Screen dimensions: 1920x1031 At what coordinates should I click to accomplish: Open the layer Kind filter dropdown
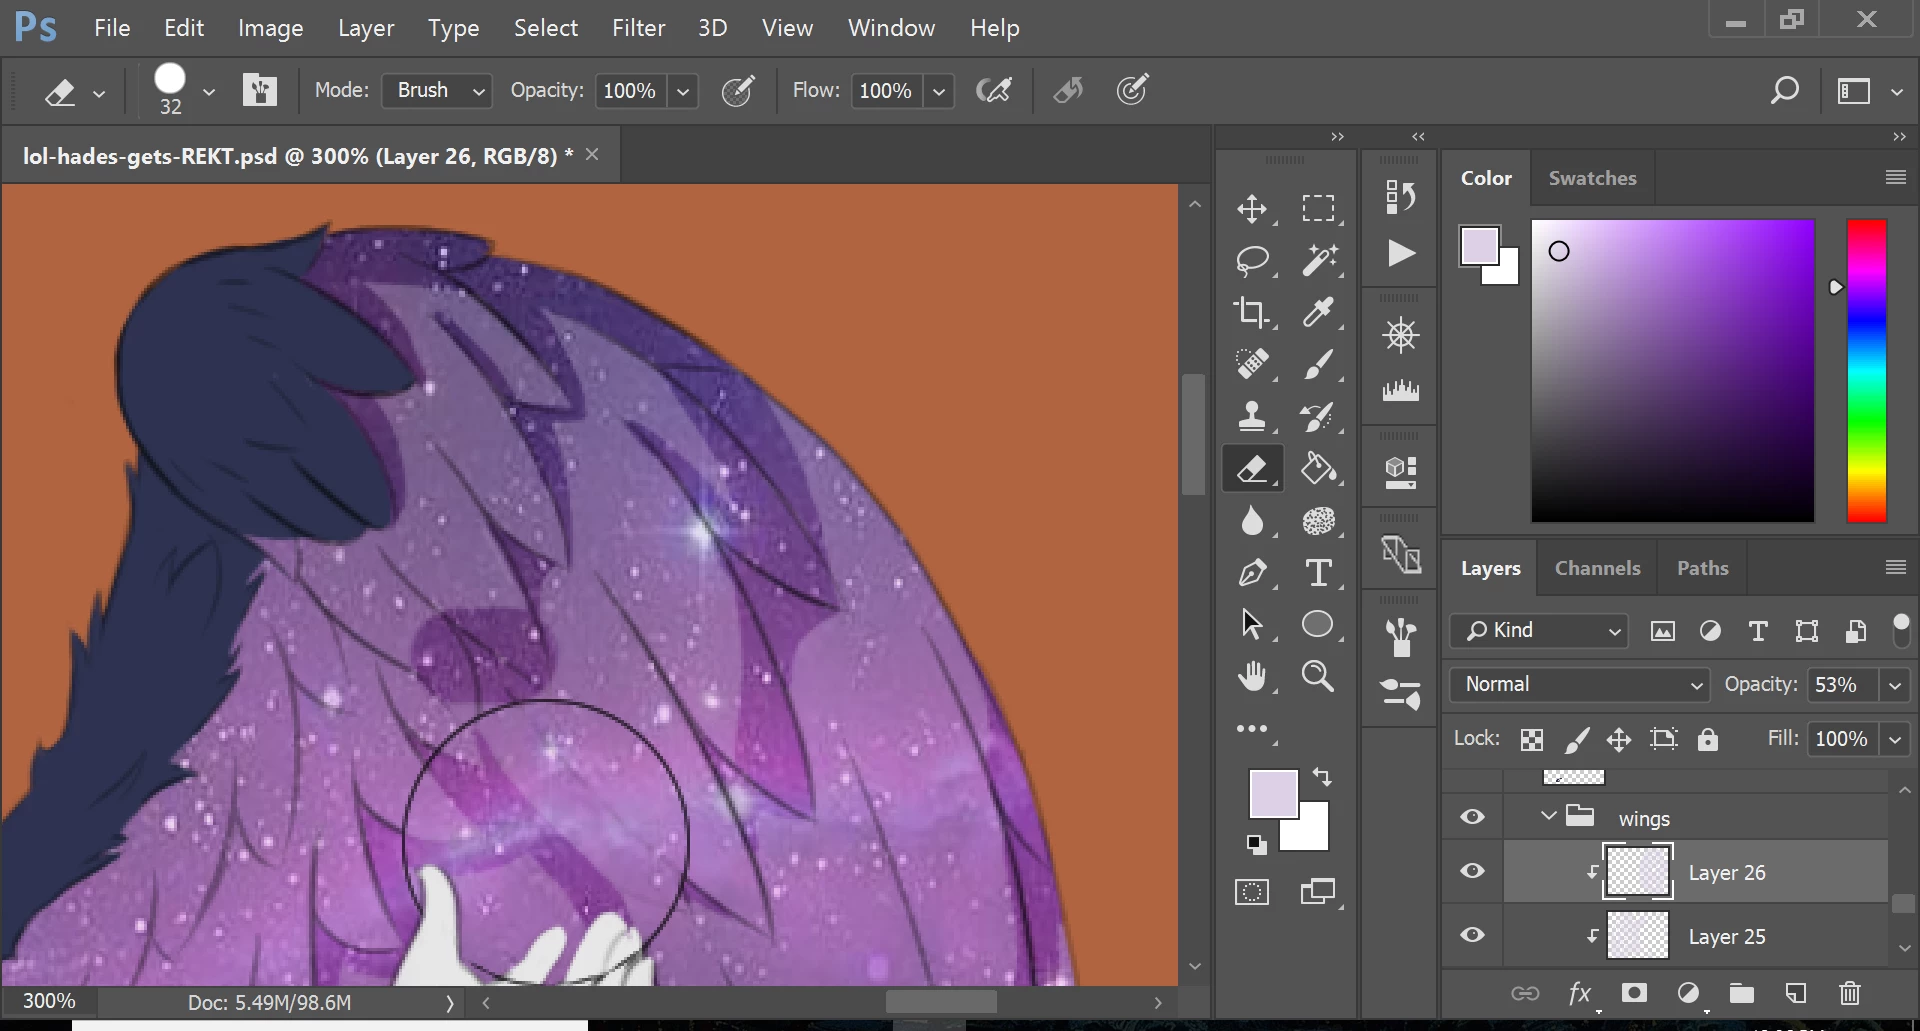[x=1539, y=630]
